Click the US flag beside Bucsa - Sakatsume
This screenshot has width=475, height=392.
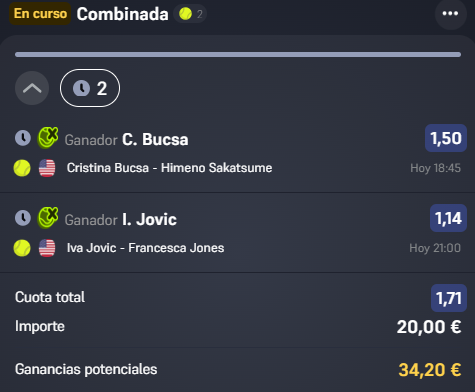click(47, 168)
